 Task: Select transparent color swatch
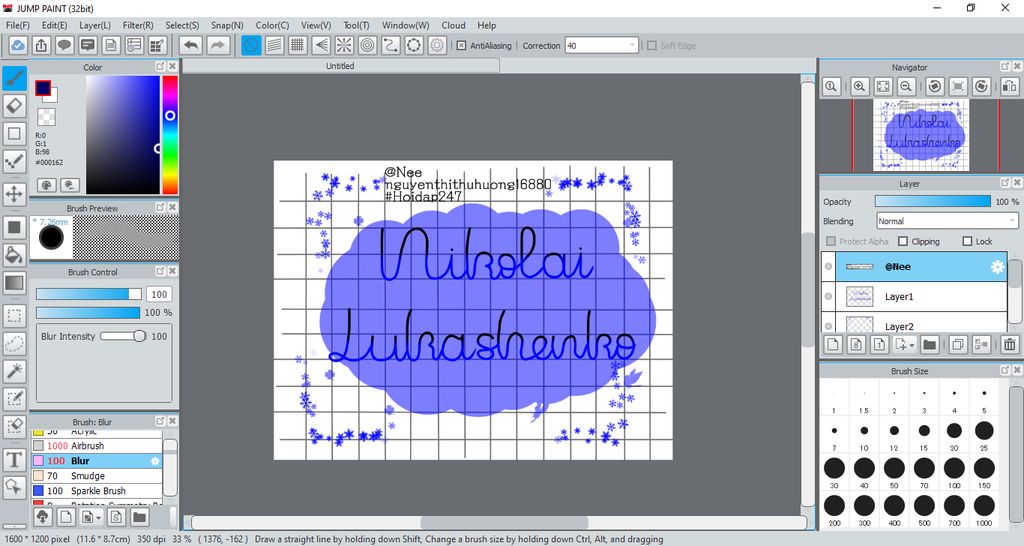(x=46, y=117)
